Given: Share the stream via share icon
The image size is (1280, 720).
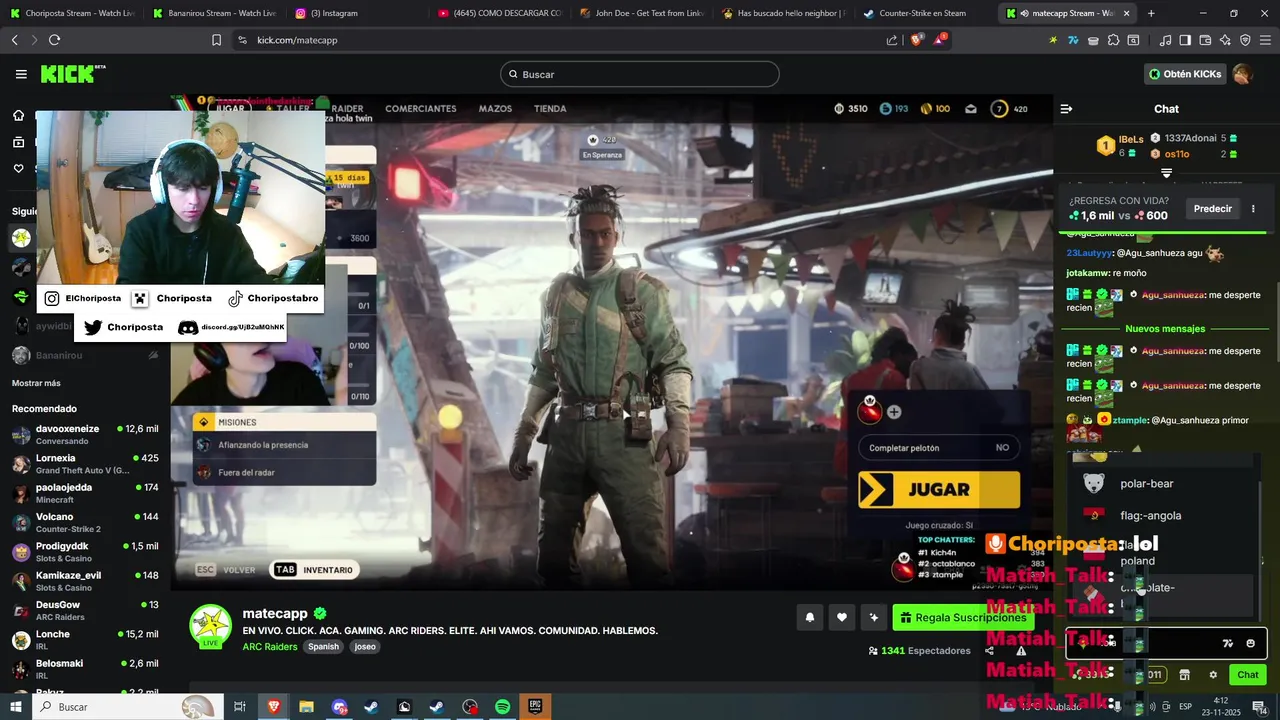Looking at the screenshot, I should point(989,651).
